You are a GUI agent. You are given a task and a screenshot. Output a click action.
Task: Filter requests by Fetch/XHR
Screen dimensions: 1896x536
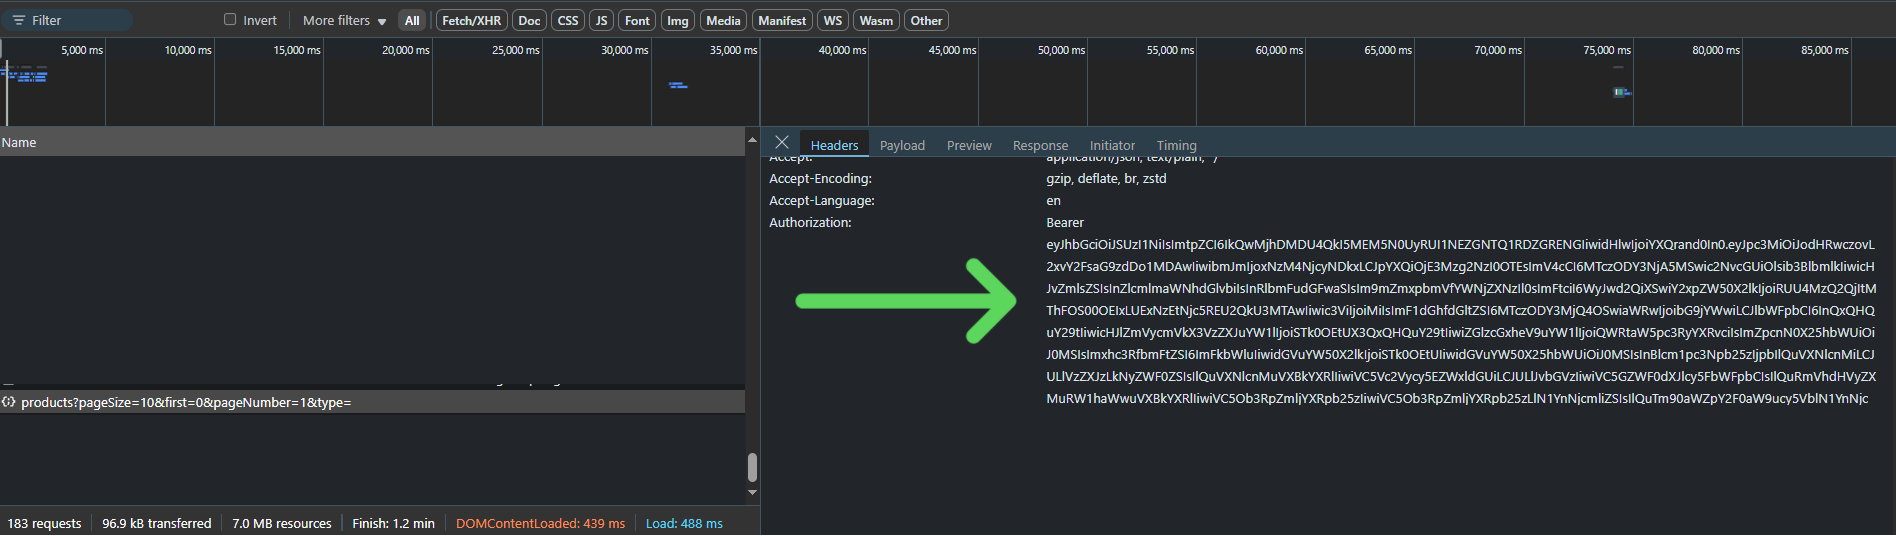coord(471,20)
